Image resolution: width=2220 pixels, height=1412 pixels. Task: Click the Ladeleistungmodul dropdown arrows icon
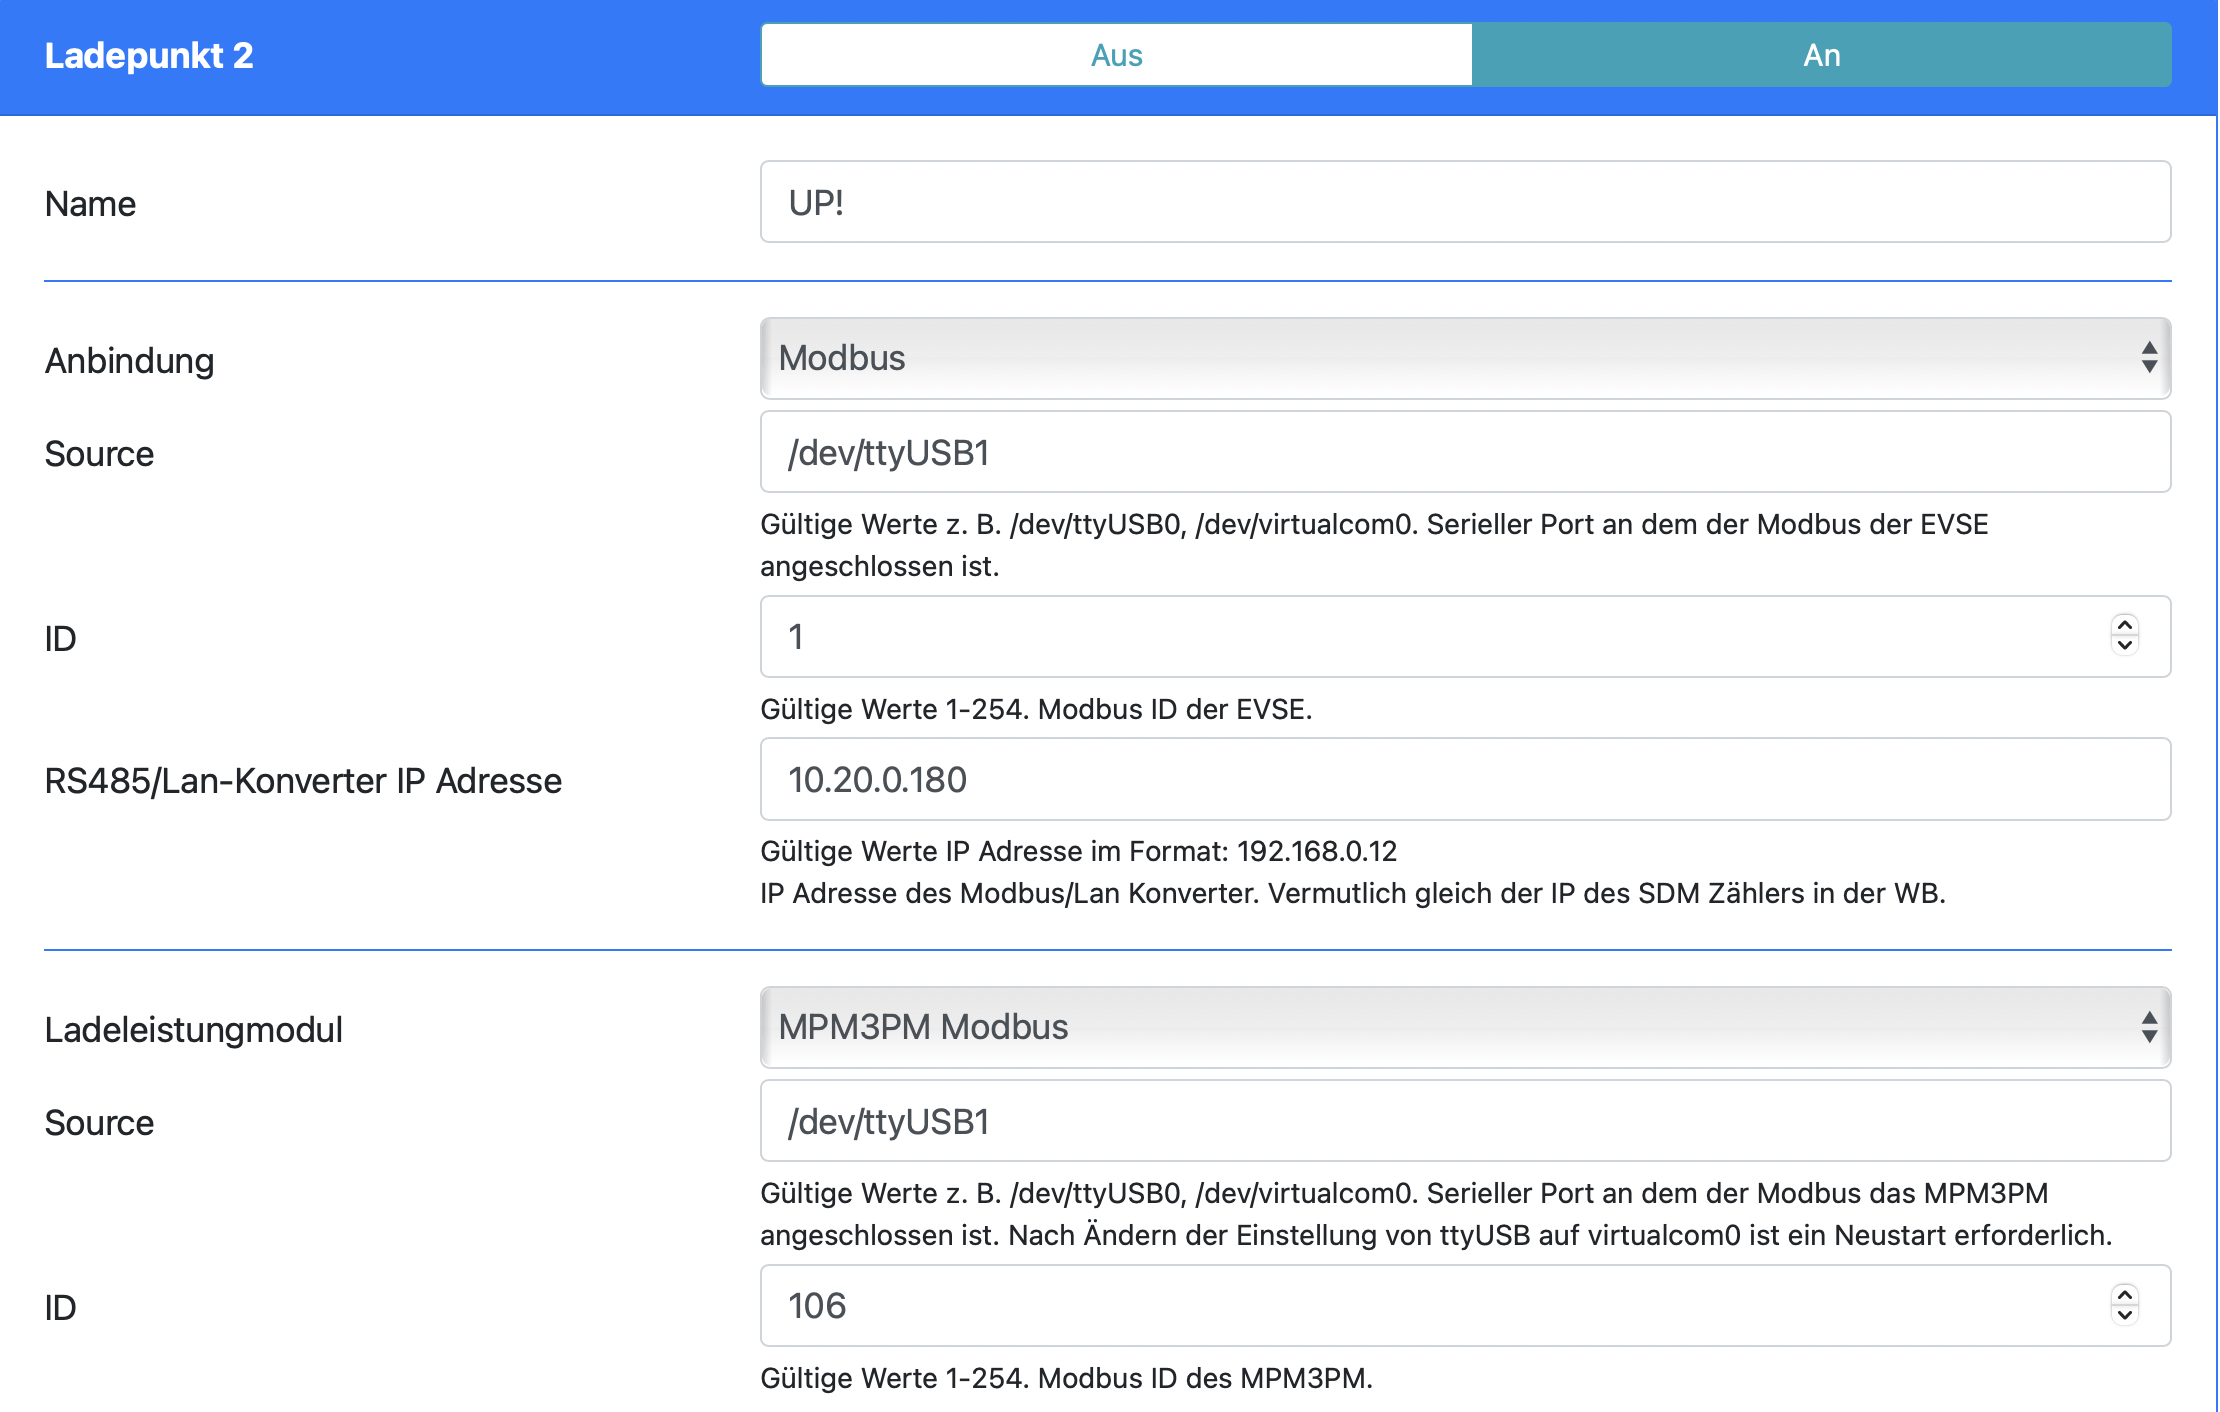(2148, 1027)
